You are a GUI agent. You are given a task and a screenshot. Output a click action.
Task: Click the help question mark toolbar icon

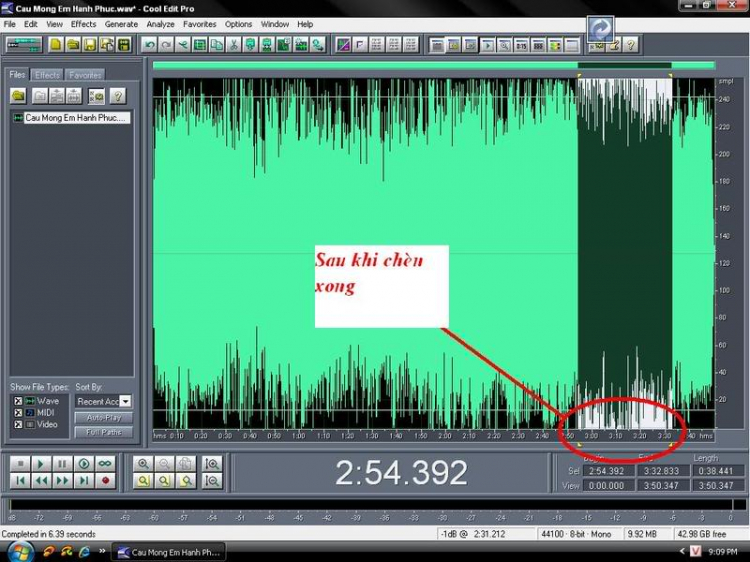[x=631, y=45]
